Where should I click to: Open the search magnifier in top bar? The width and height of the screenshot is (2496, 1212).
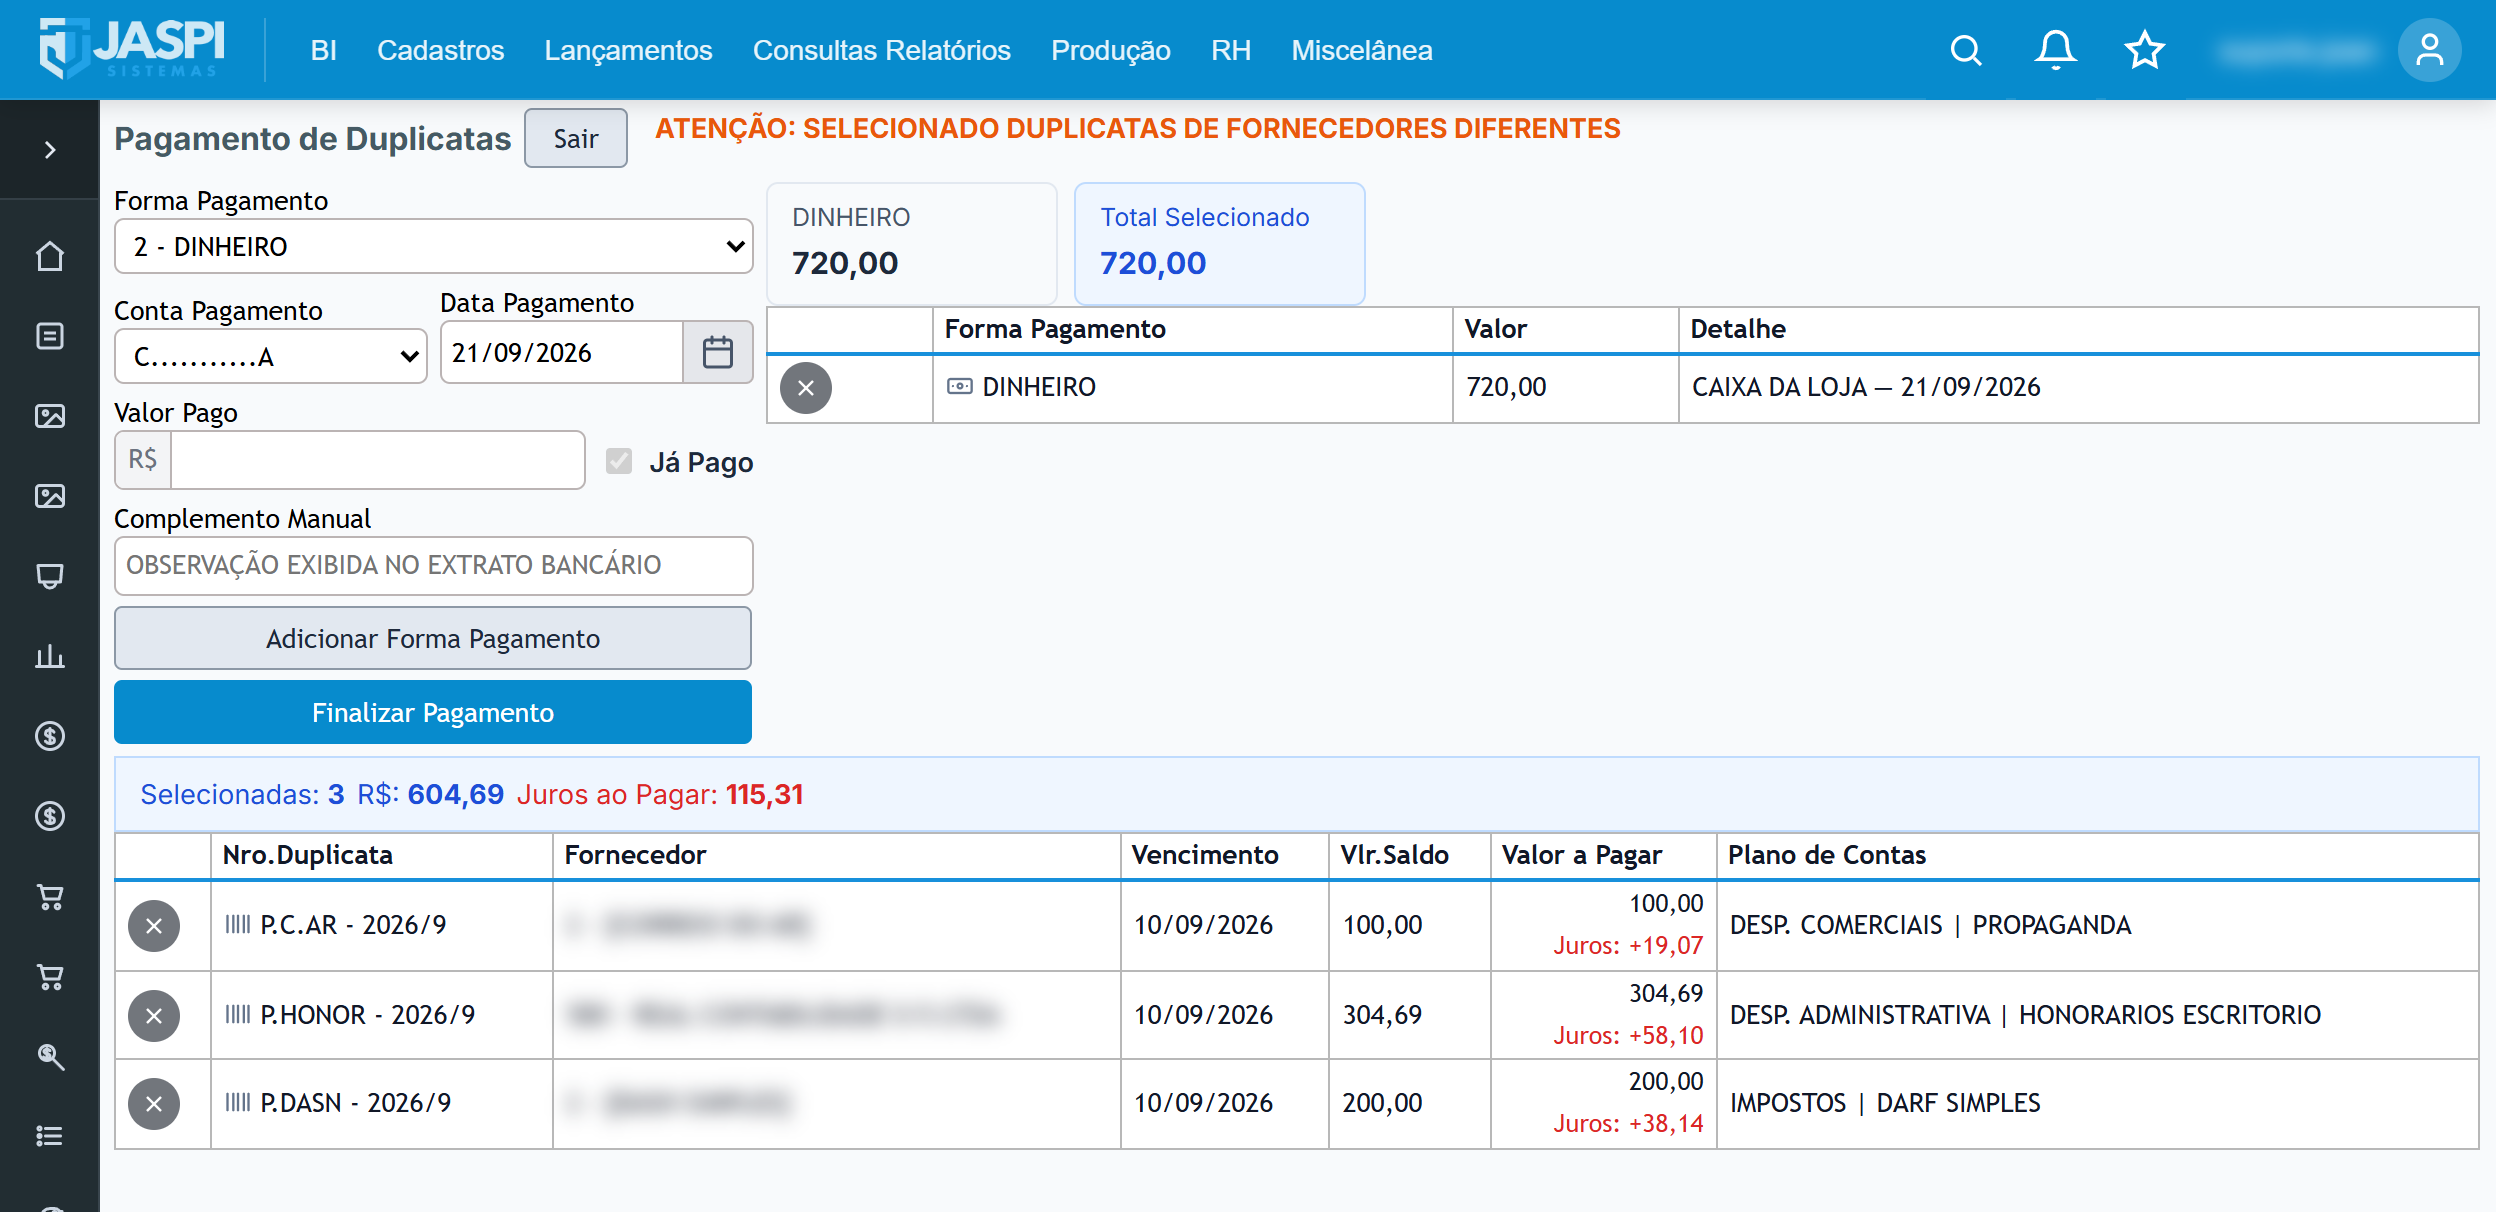tap(1966, 50)
